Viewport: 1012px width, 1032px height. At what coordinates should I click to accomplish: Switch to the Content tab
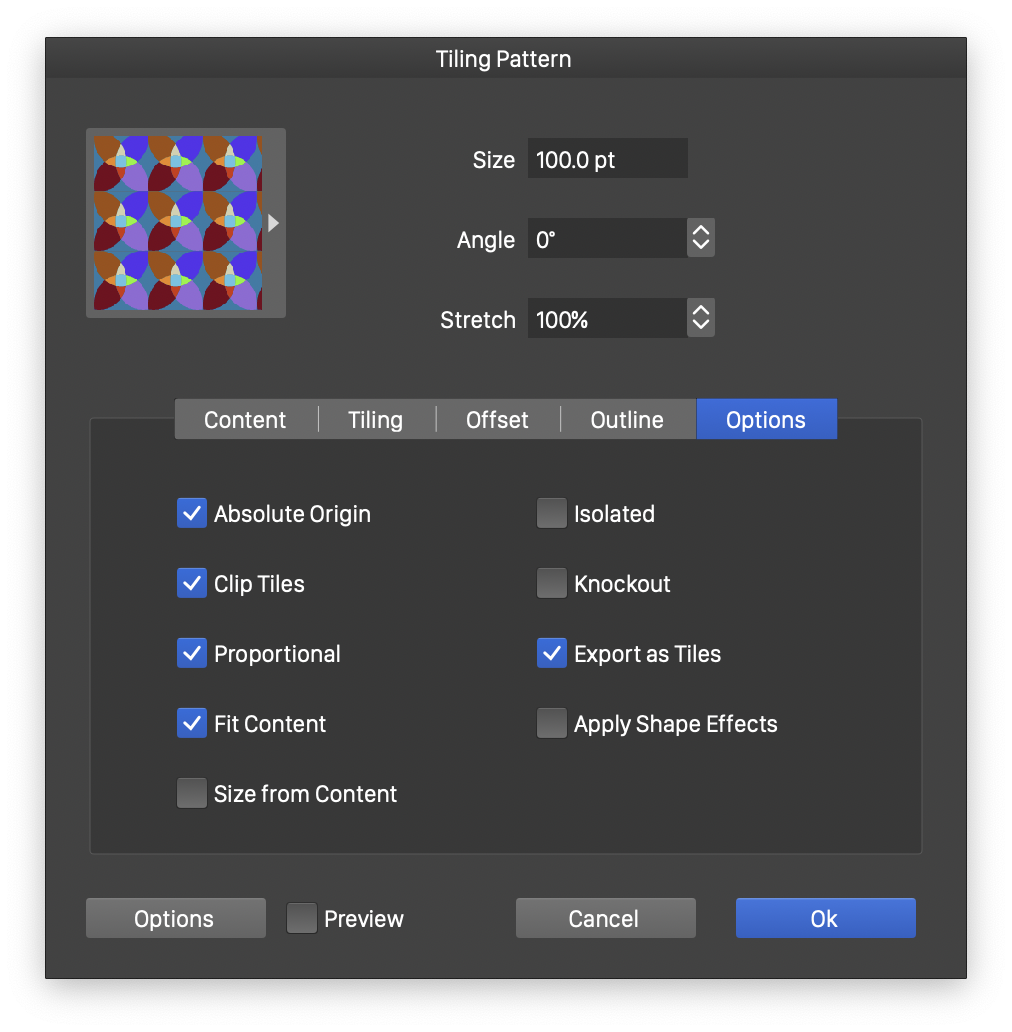(245, 420)
